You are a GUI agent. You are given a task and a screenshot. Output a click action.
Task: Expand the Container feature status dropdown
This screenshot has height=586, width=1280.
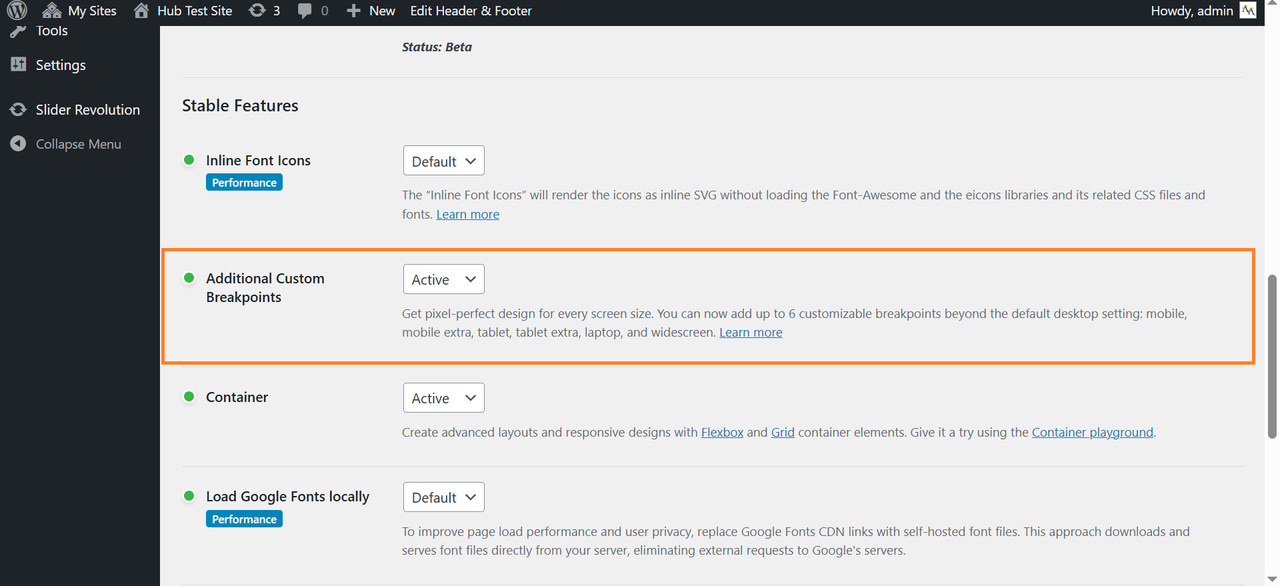tap(443, 398)
